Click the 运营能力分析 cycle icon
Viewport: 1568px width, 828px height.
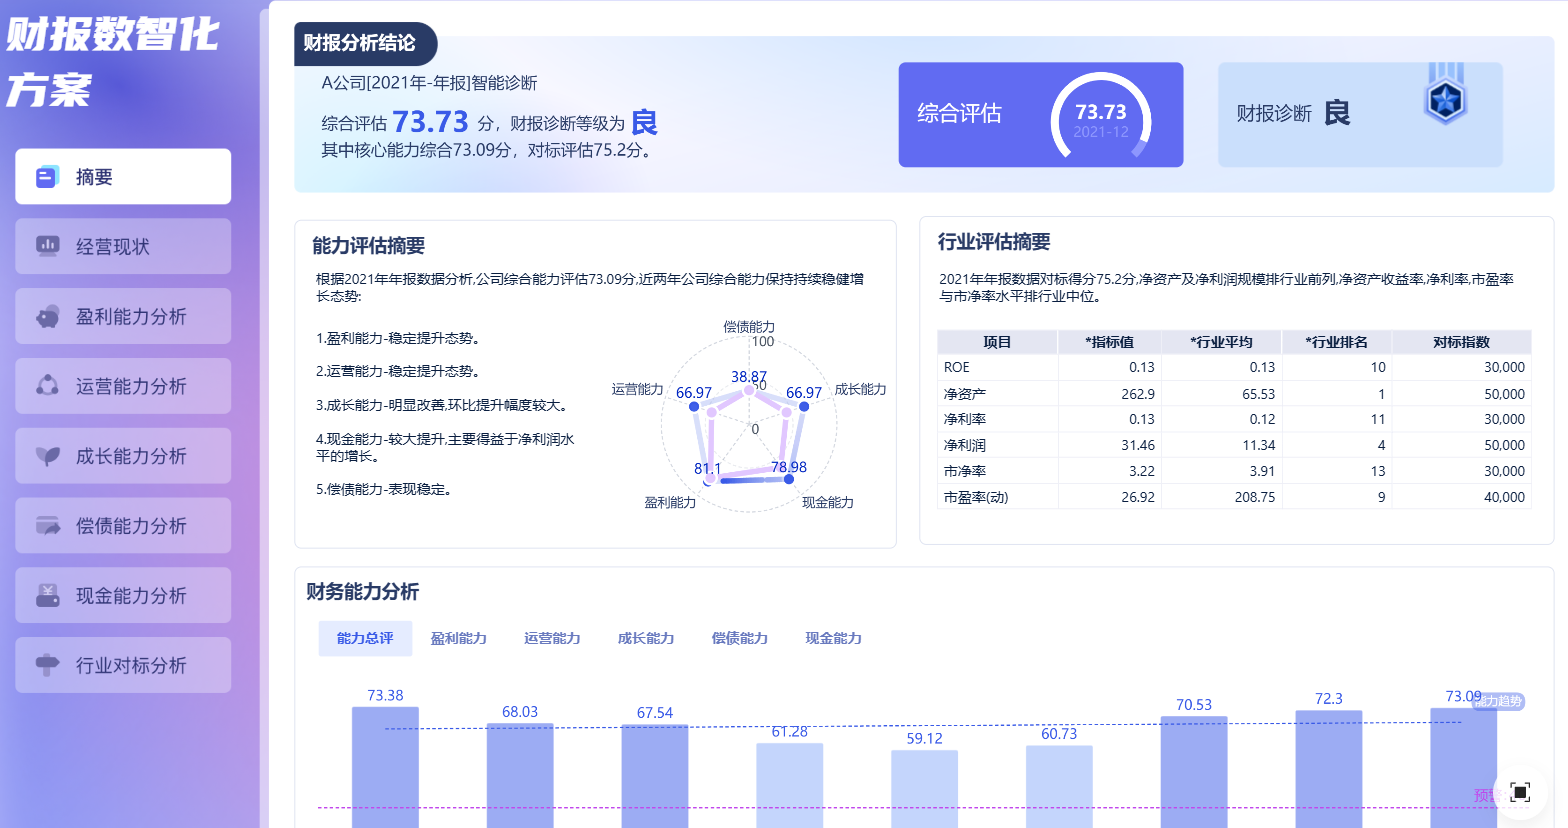point(47,386)
